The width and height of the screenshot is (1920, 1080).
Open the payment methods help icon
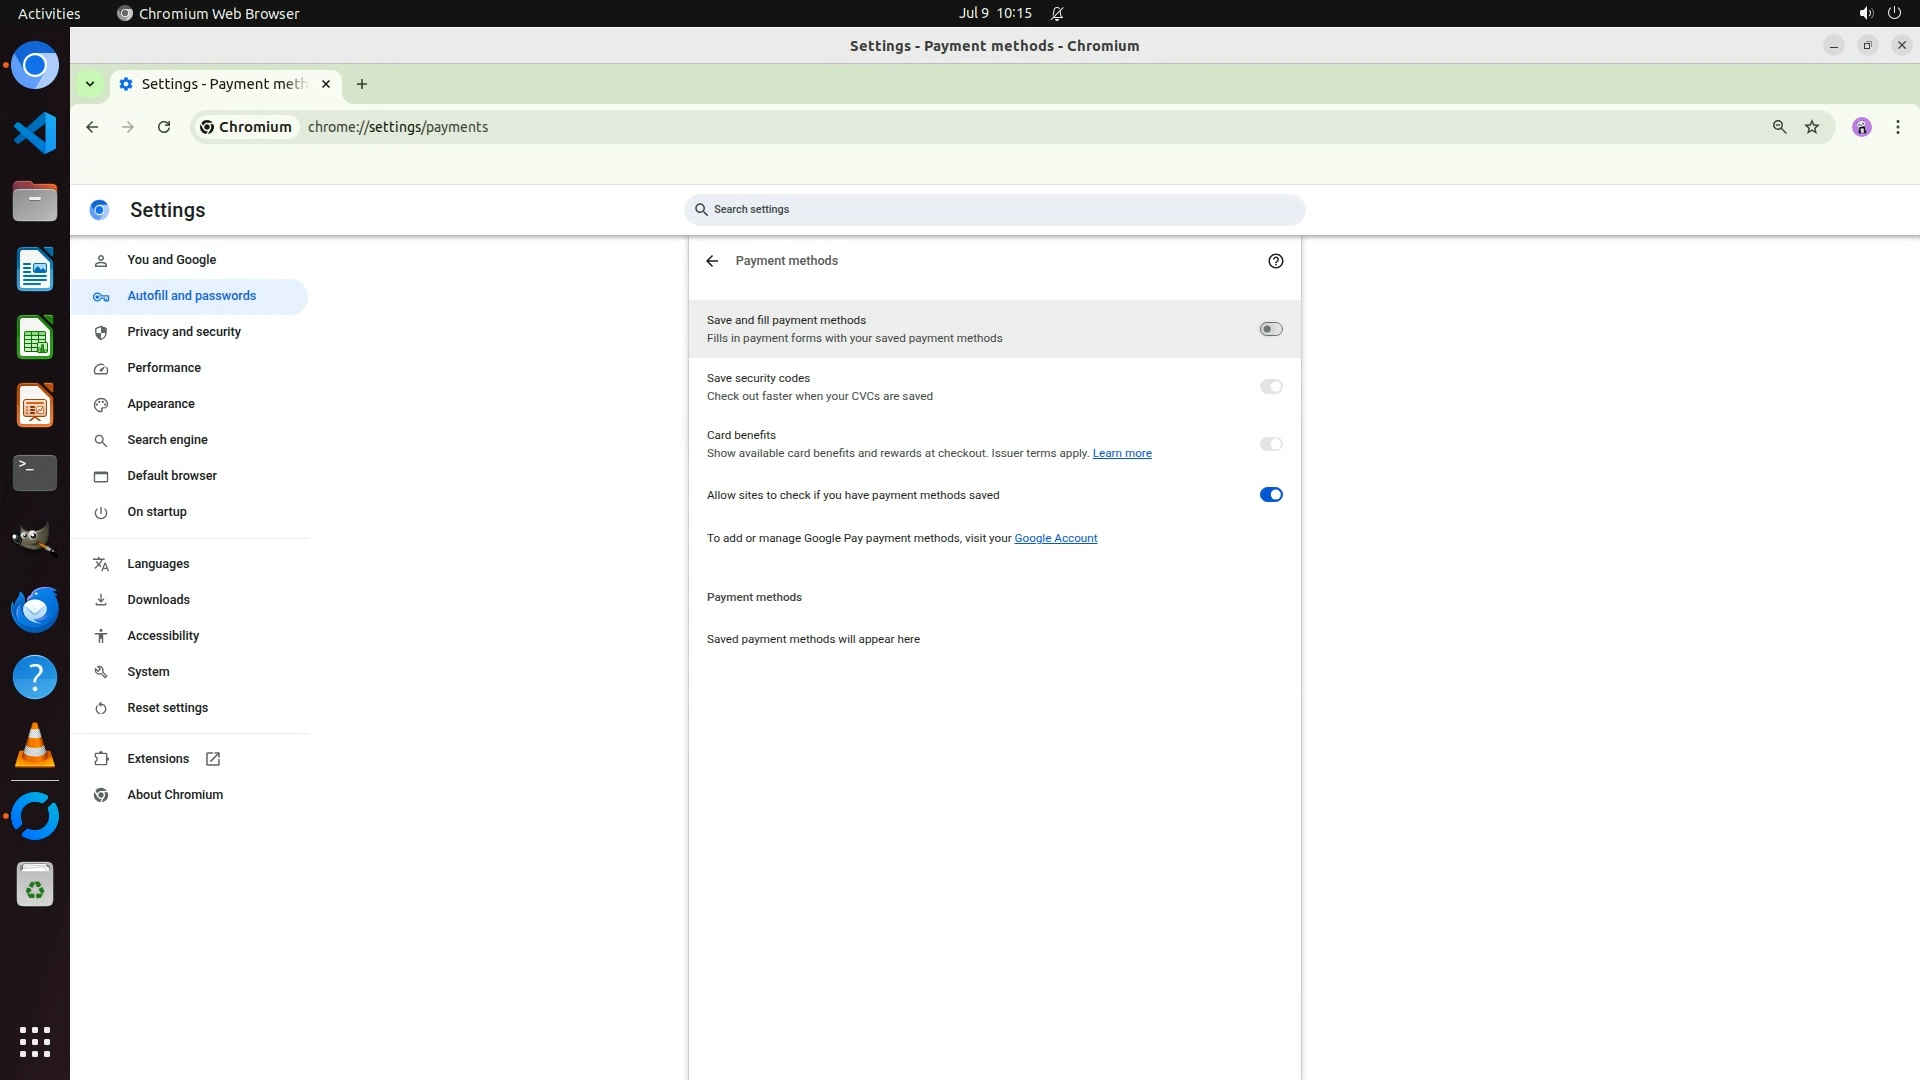pyautogui.click(x=1275, y=261)
